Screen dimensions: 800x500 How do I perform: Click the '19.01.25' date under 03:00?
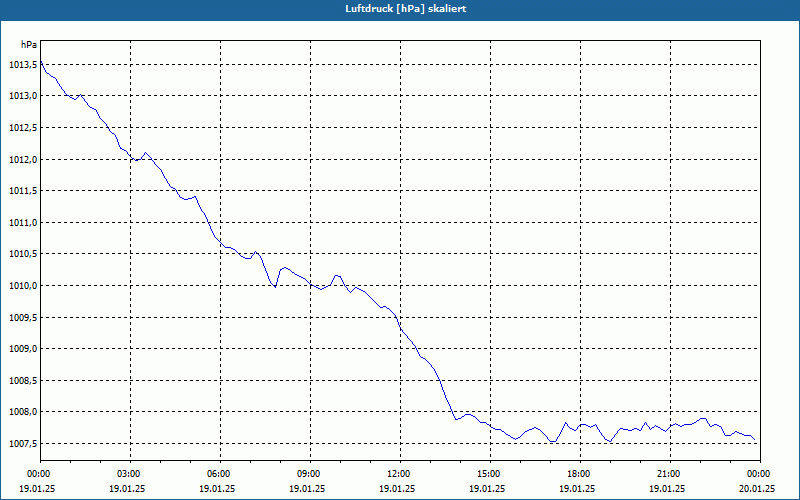pyautogui.click(x=127, y=489)
